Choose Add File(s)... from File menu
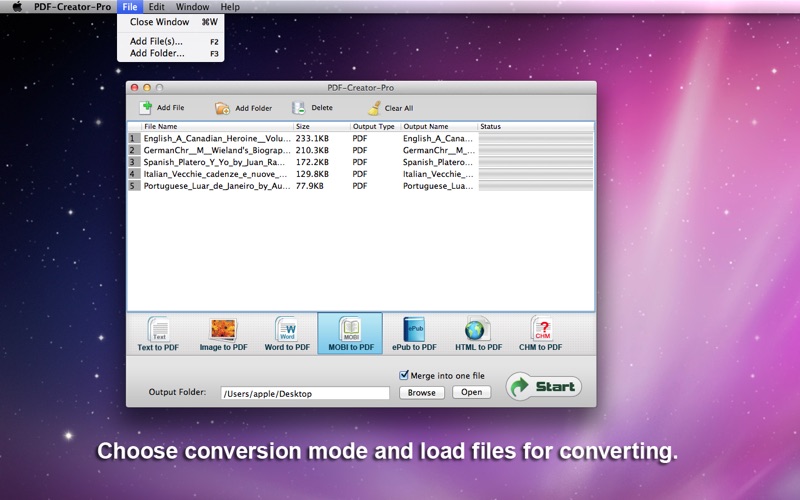800x500 pixels. pyautogui.click(x=170, y=41)
